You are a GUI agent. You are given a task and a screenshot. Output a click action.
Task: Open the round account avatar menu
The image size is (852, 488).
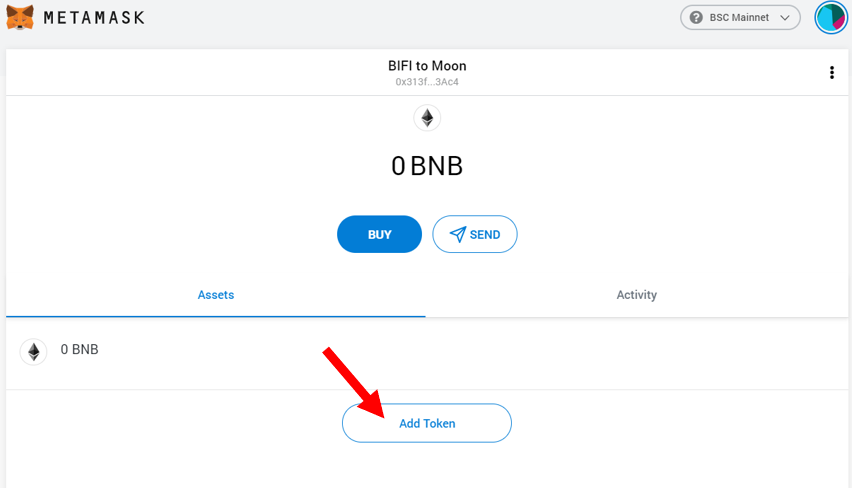tap(831, 17)
